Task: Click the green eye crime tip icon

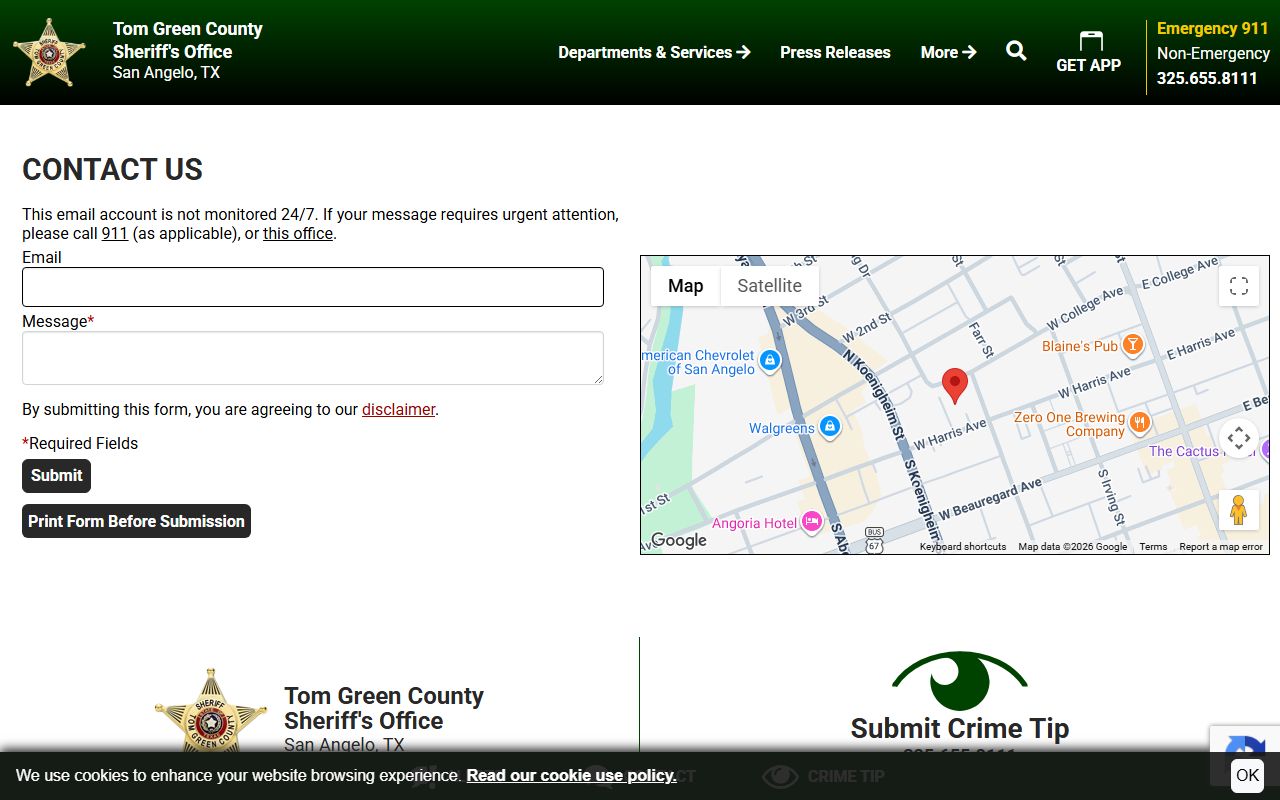Action: [x=960, y=680]
